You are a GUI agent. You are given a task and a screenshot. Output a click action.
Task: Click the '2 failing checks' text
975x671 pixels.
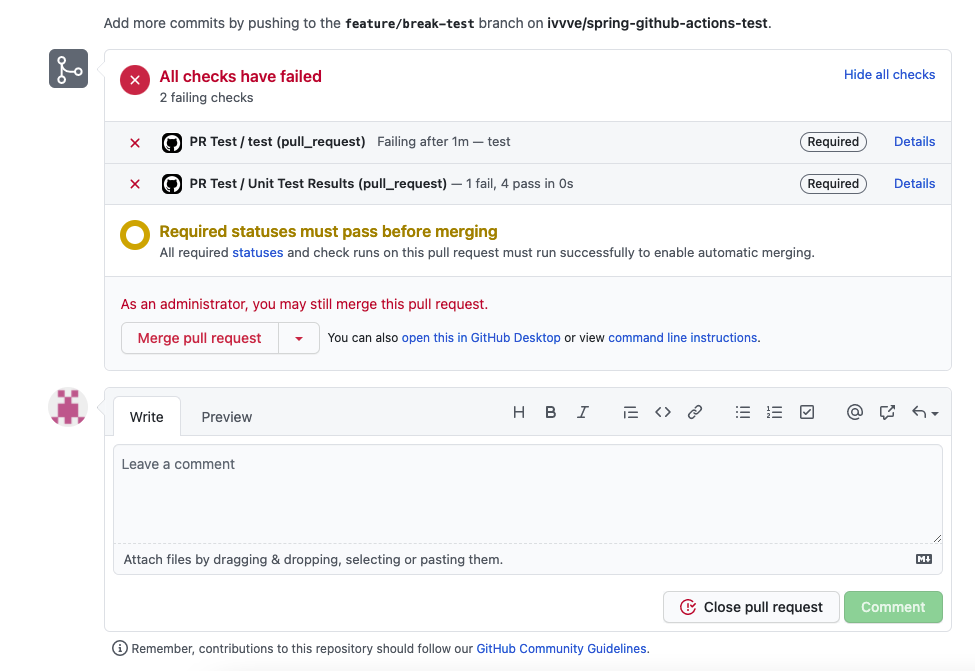pyautogui.click(x=206, y=98)
